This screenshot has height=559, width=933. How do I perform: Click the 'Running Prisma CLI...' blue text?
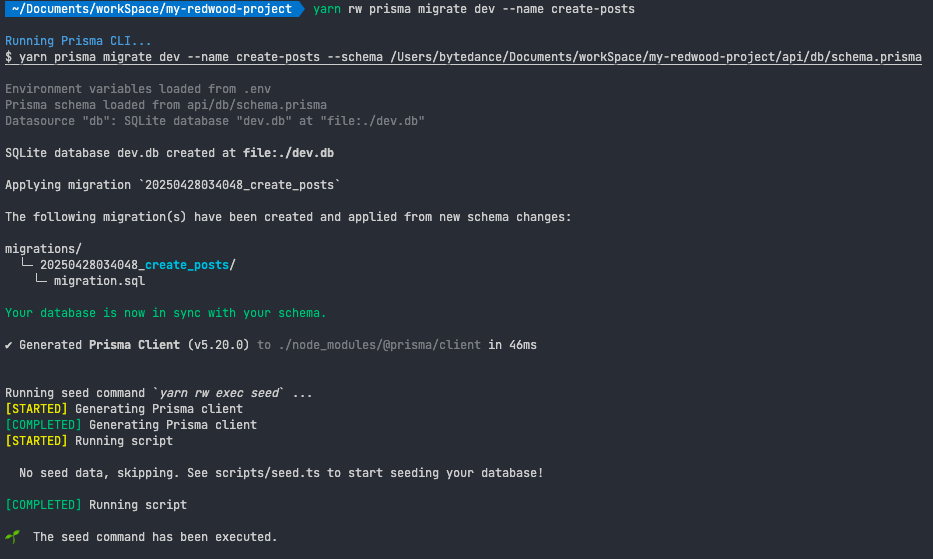[78, 41]
